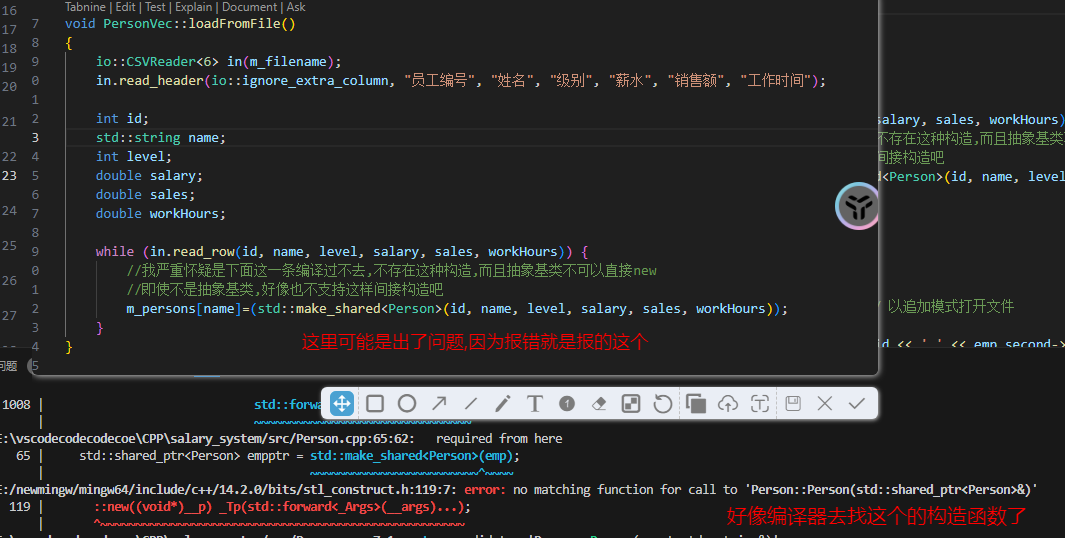Click the Edit code lens link
1065x538 pixels.
tap(126, 7)
